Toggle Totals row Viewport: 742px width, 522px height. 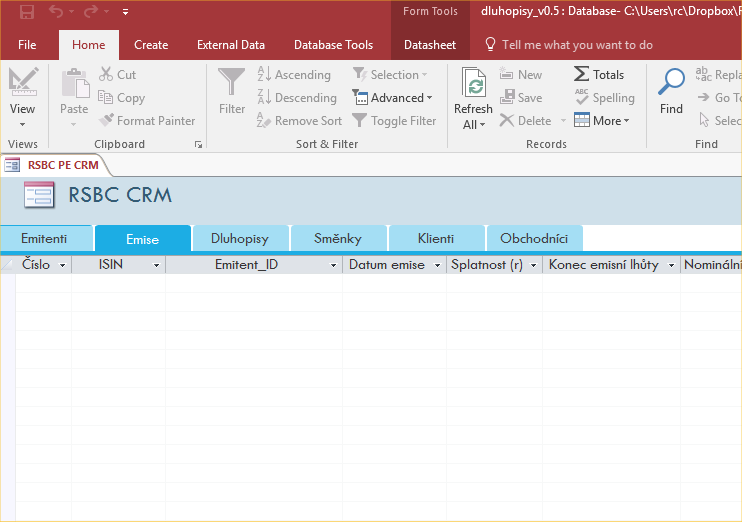pyautogui.click(x=599, y=74)
